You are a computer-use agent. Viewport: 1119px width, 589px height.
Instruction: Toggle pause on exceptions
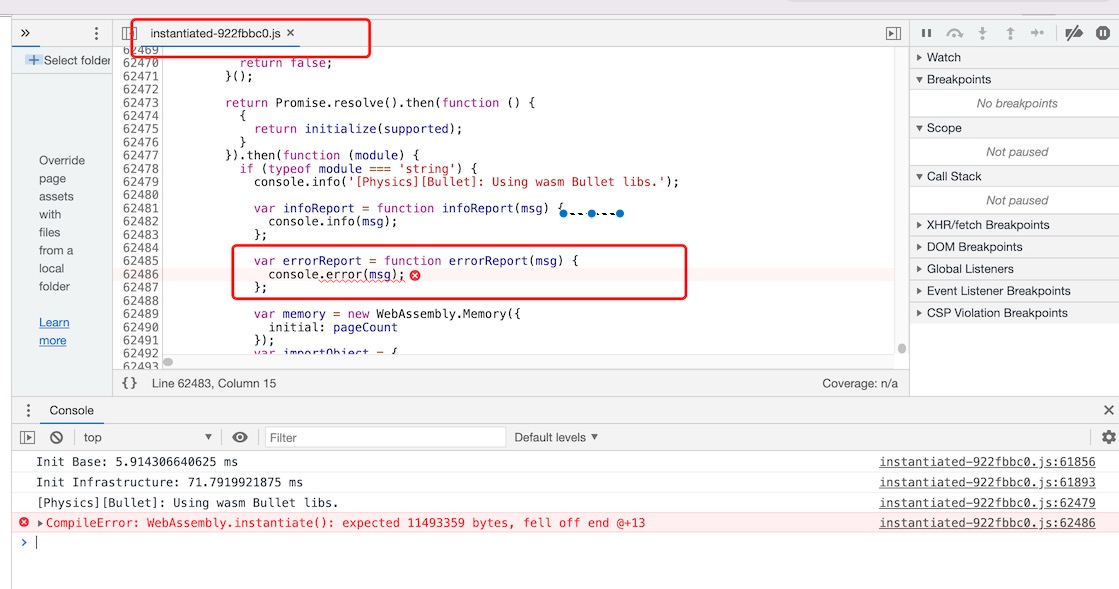[1102, 33]
